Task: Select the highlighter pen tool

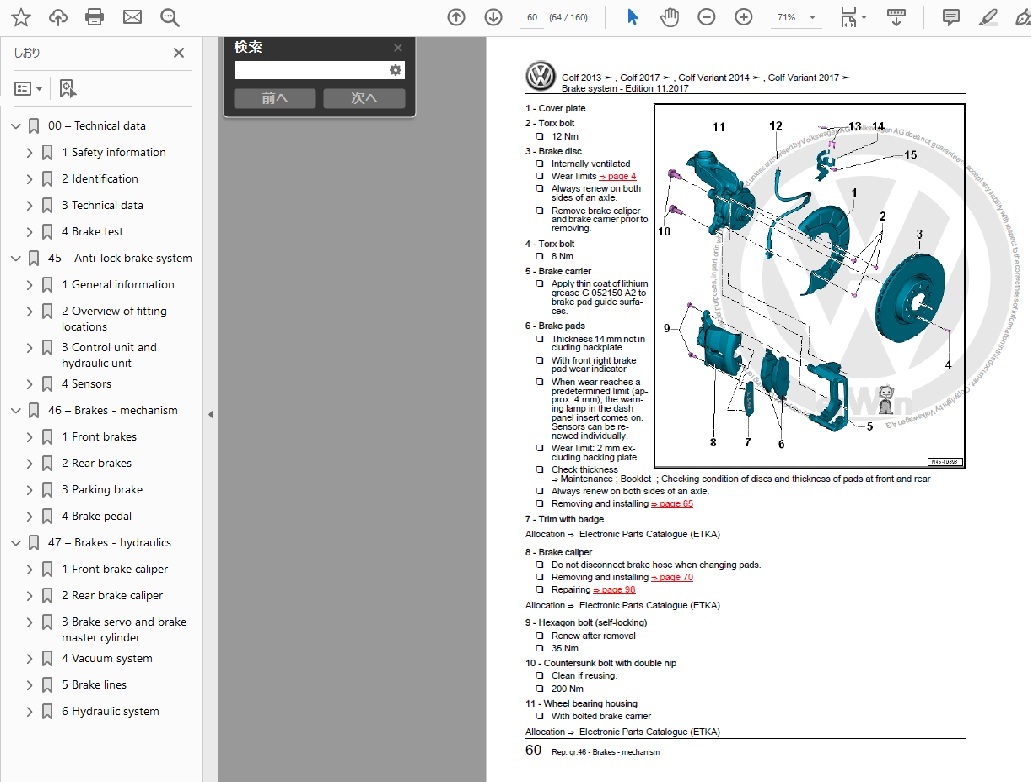Action: coord(988,17)
